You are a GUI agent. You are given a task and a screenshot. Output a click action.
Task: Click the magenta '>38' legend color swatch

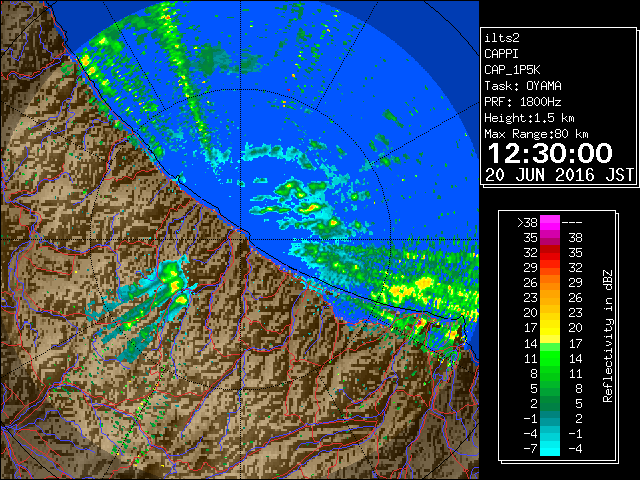(550, 222)
